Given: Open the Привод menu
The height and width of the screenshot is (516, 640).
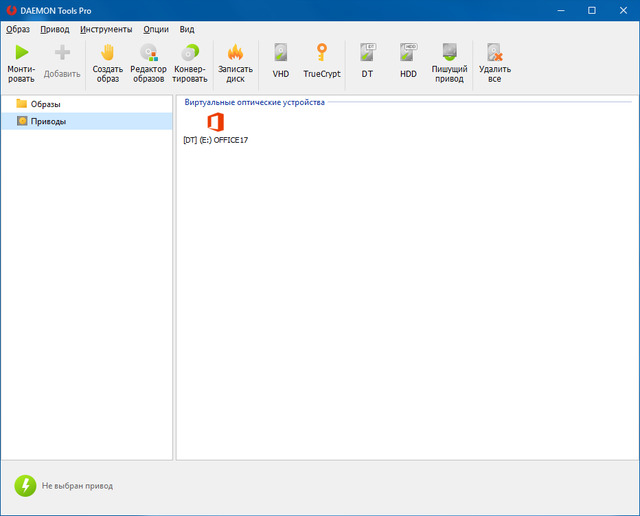Looking at the screenshot, I should point(55,29).
